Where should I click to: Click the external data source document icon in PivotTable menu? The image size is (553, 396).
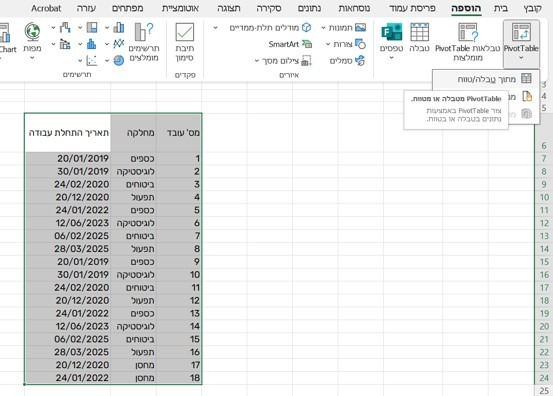pos(527,96)
